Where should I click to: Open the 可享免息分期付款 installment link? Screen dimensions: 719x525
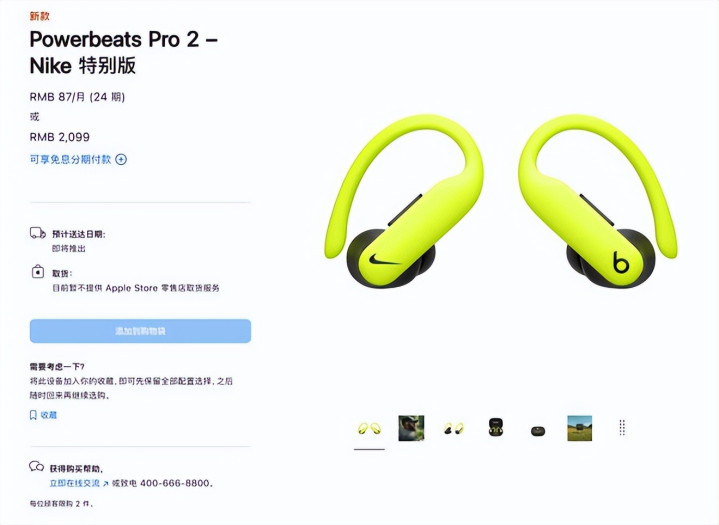point(71,159)
